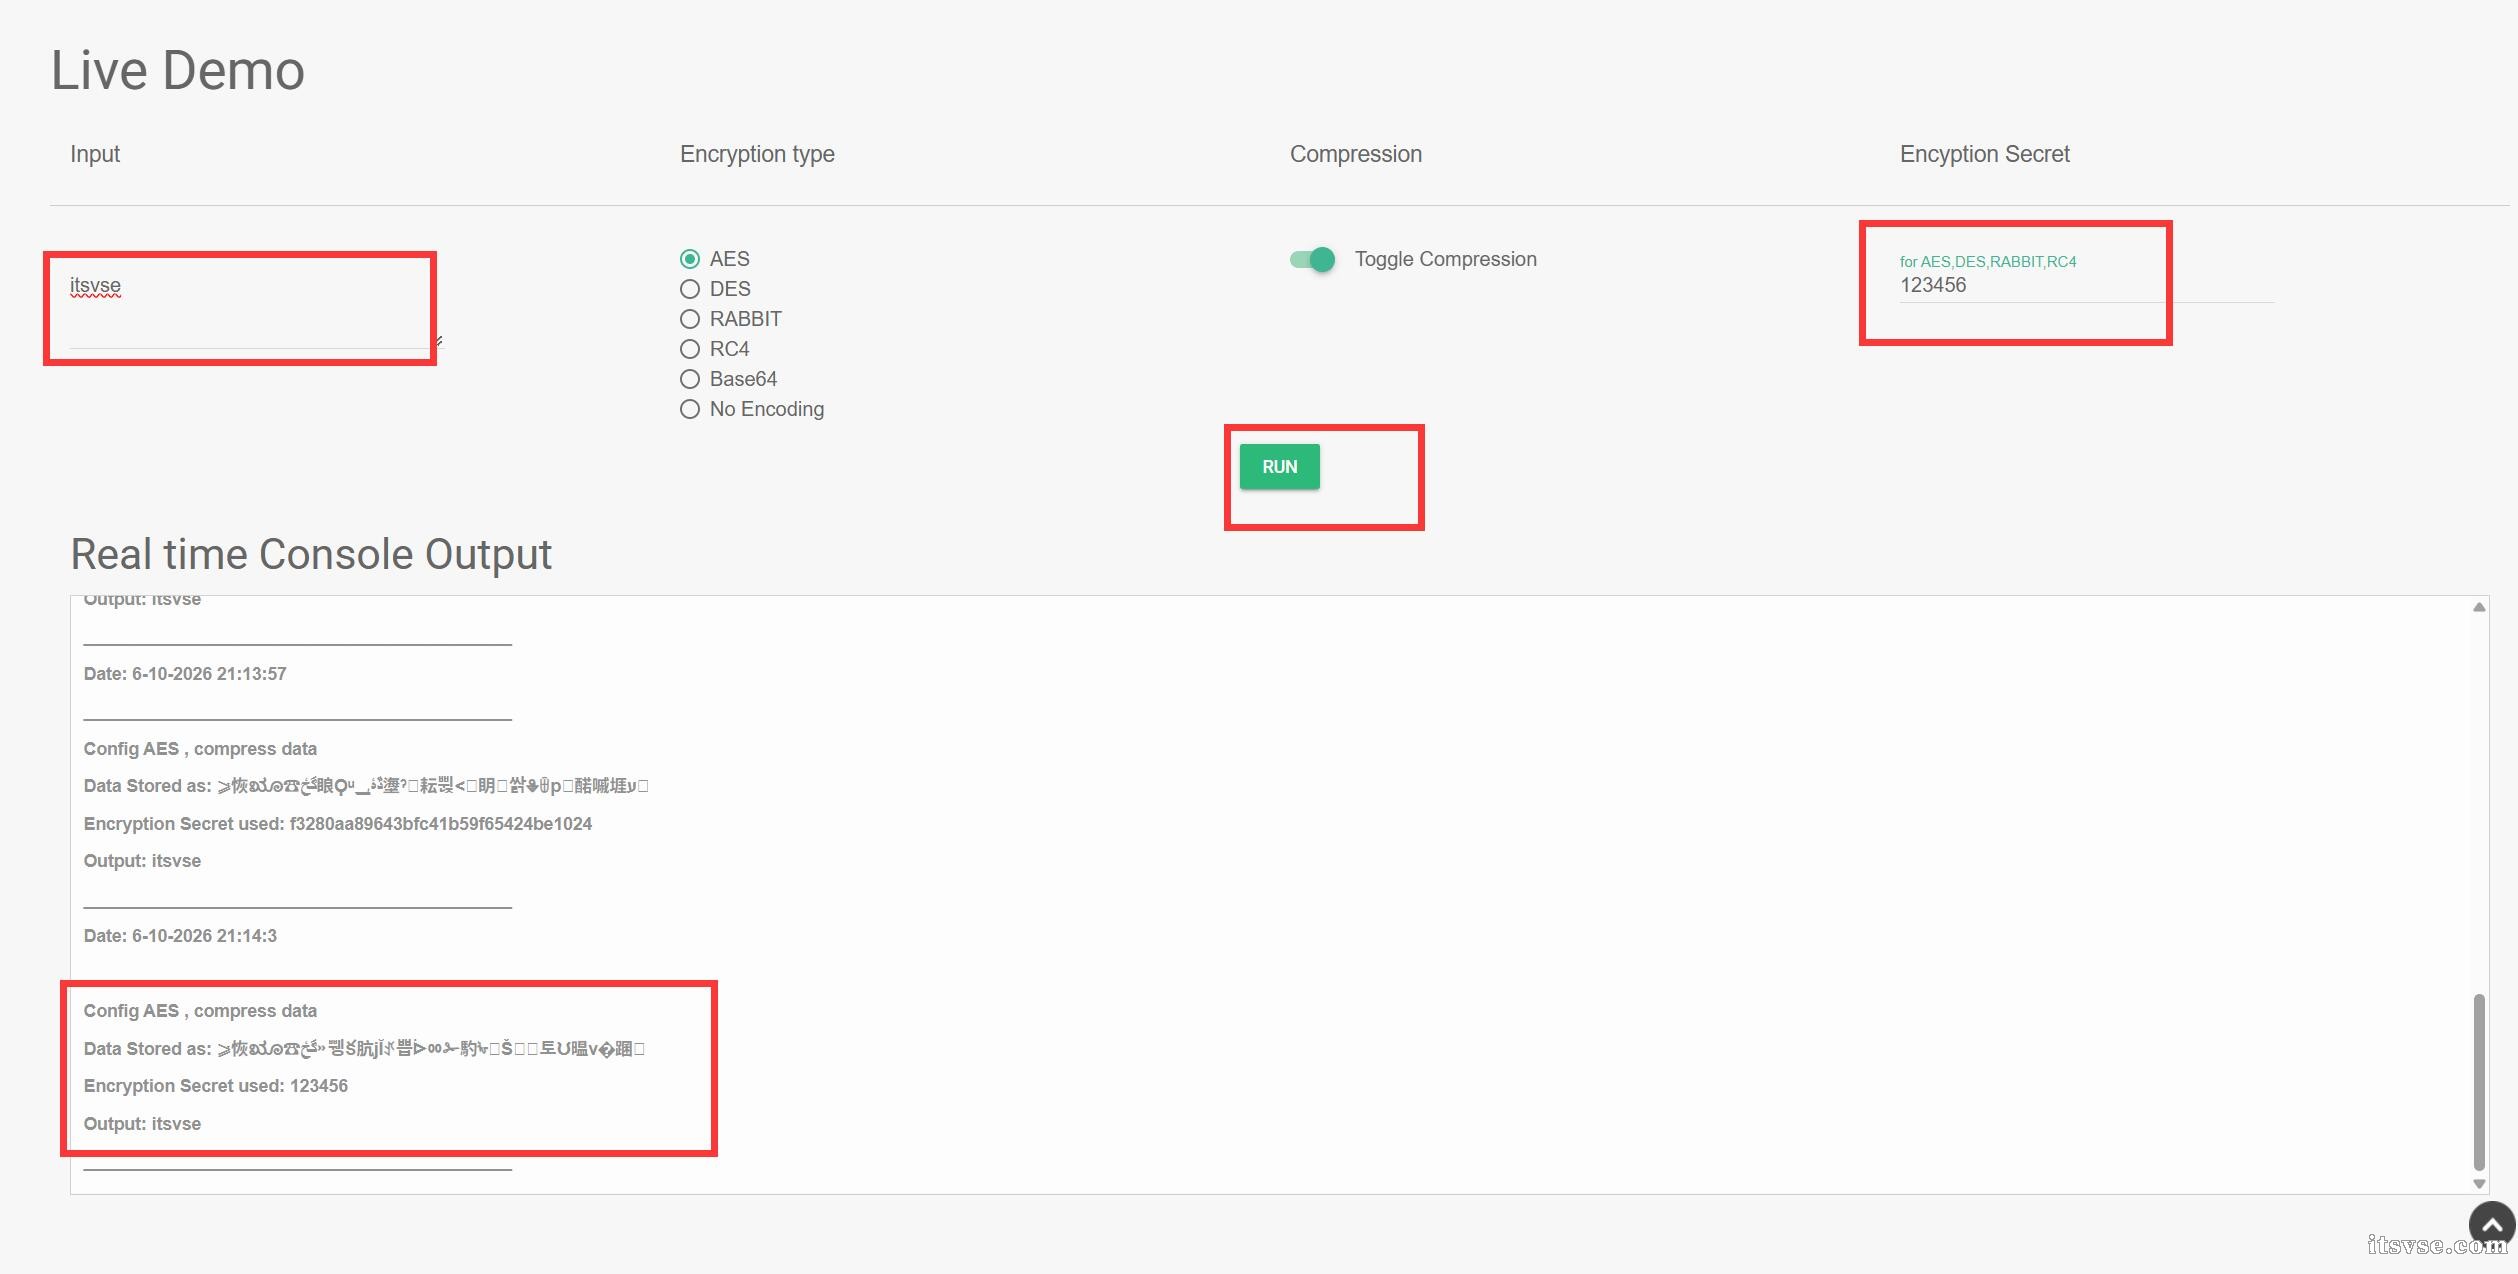The image size is (2518, 1274).
Task: Click the console scrollbar down arrow
Action: pyautogui.click(x=2479, y=1183)
